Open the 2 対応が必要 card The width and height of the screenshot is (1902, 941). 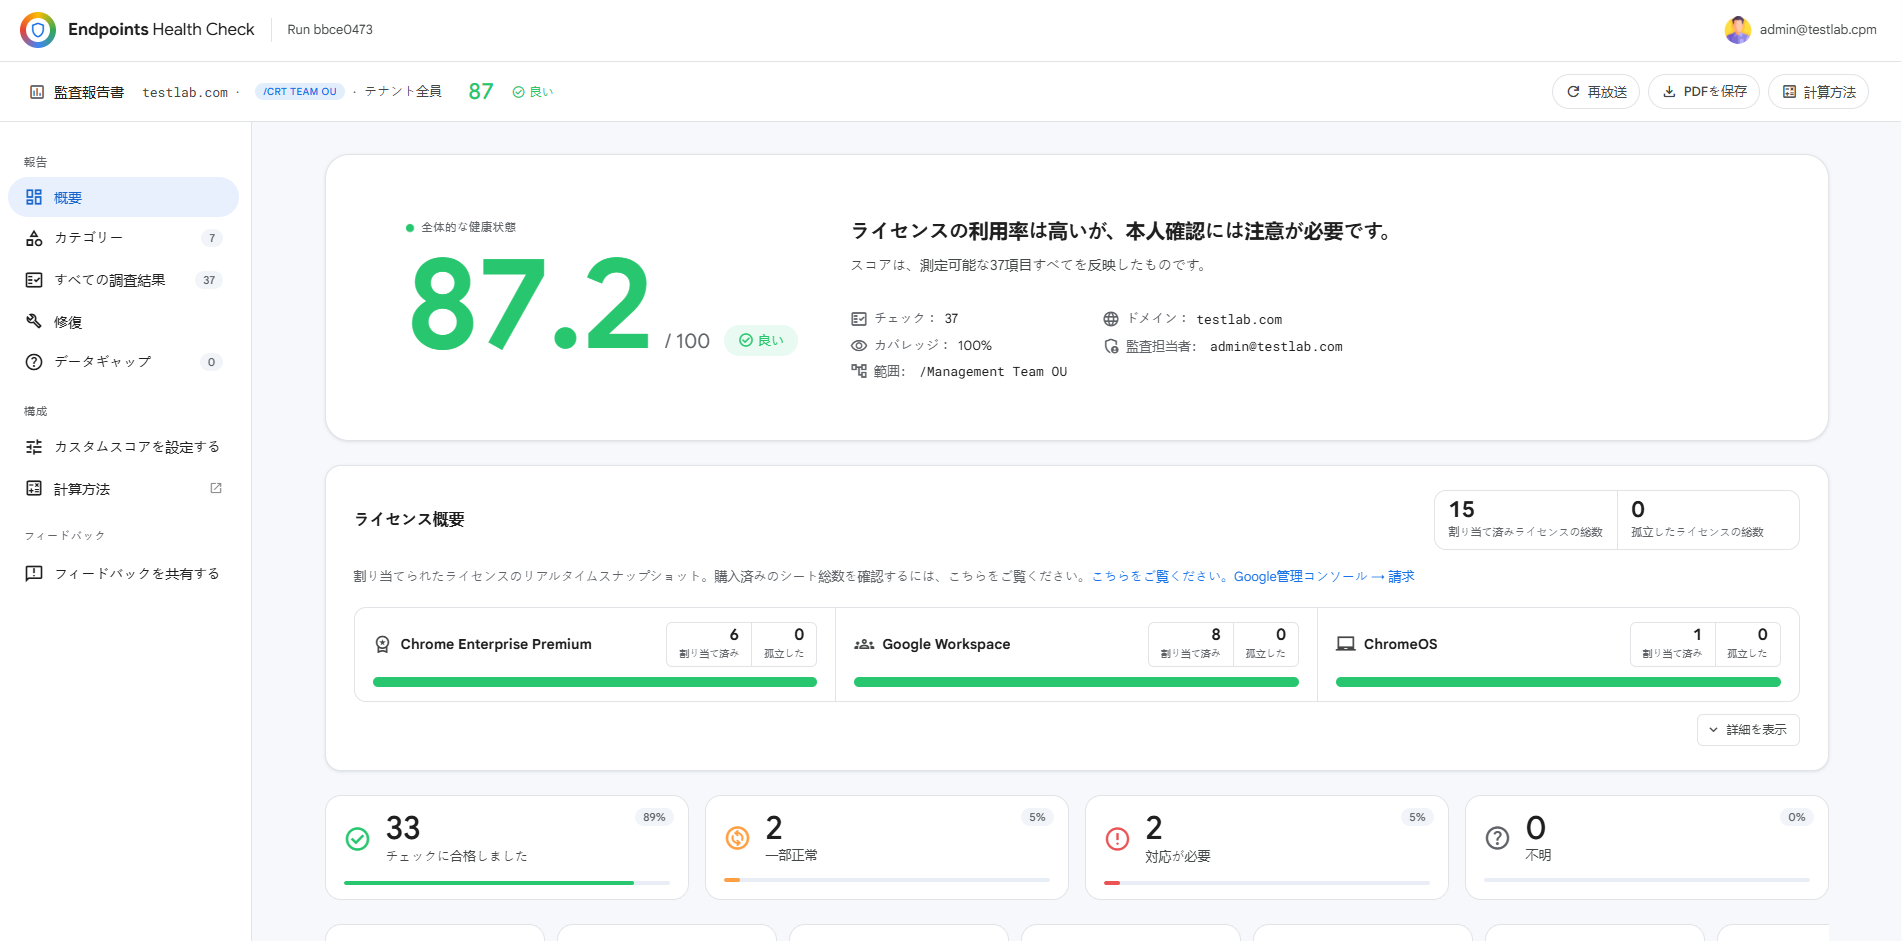pos(1267,848)
